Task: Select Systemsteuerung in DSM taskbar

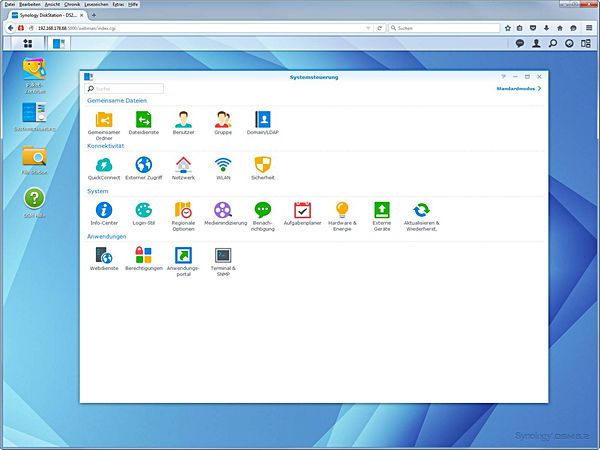Action: point(59,43)
